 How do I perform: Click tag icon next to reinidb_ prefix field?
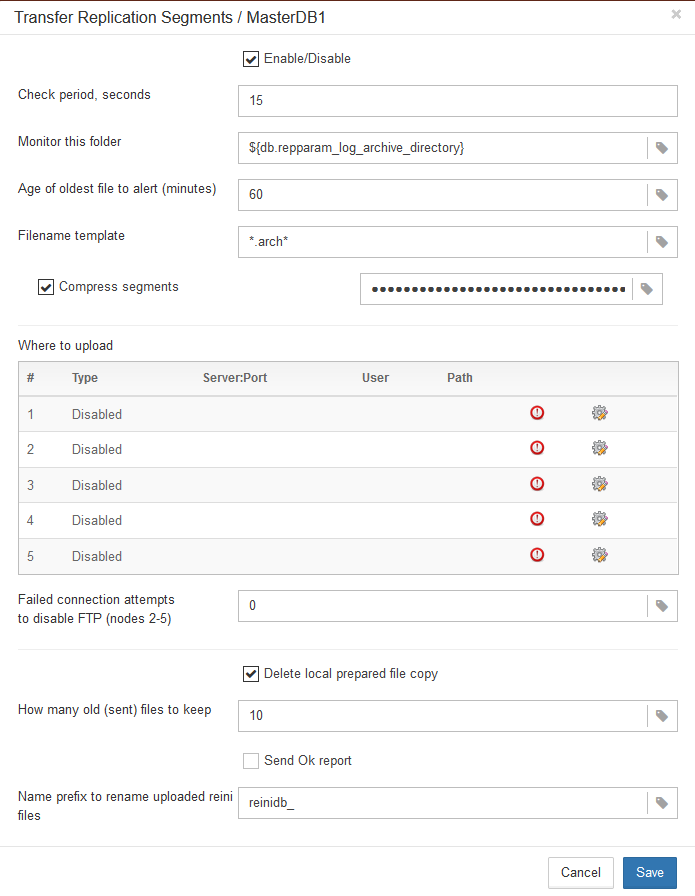[x=661, y=803]
